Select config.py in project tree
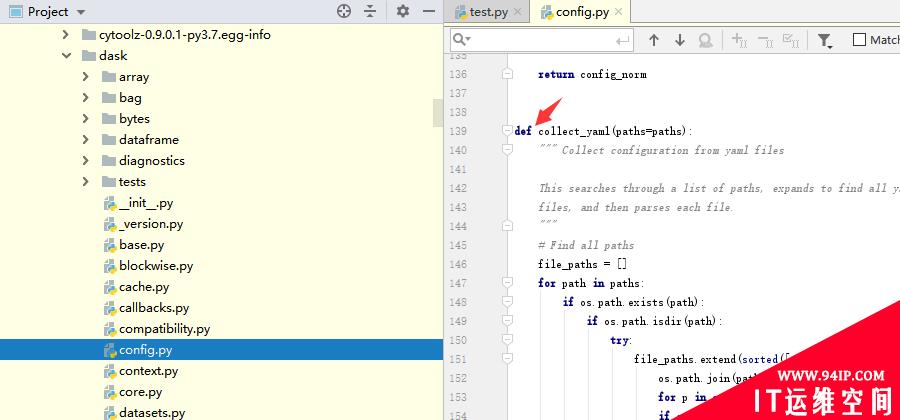Screen dimensions: 900x420 222,350
